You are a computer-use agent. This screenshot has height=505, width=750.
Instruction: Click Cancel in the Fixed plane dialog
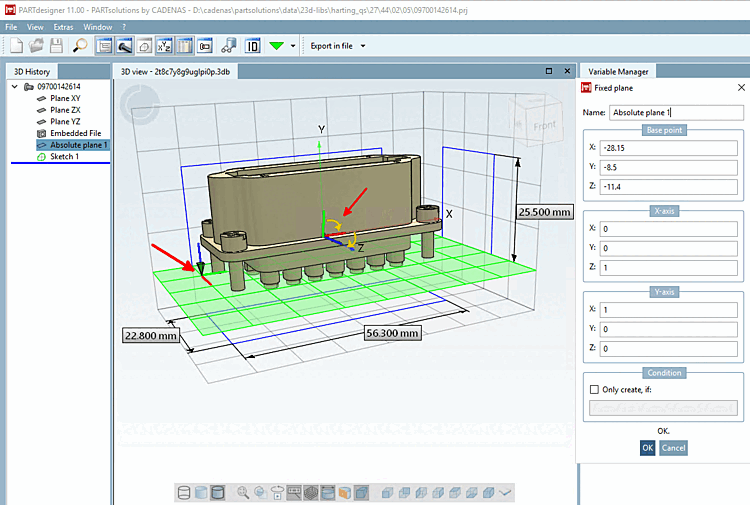tap(674, 447)
